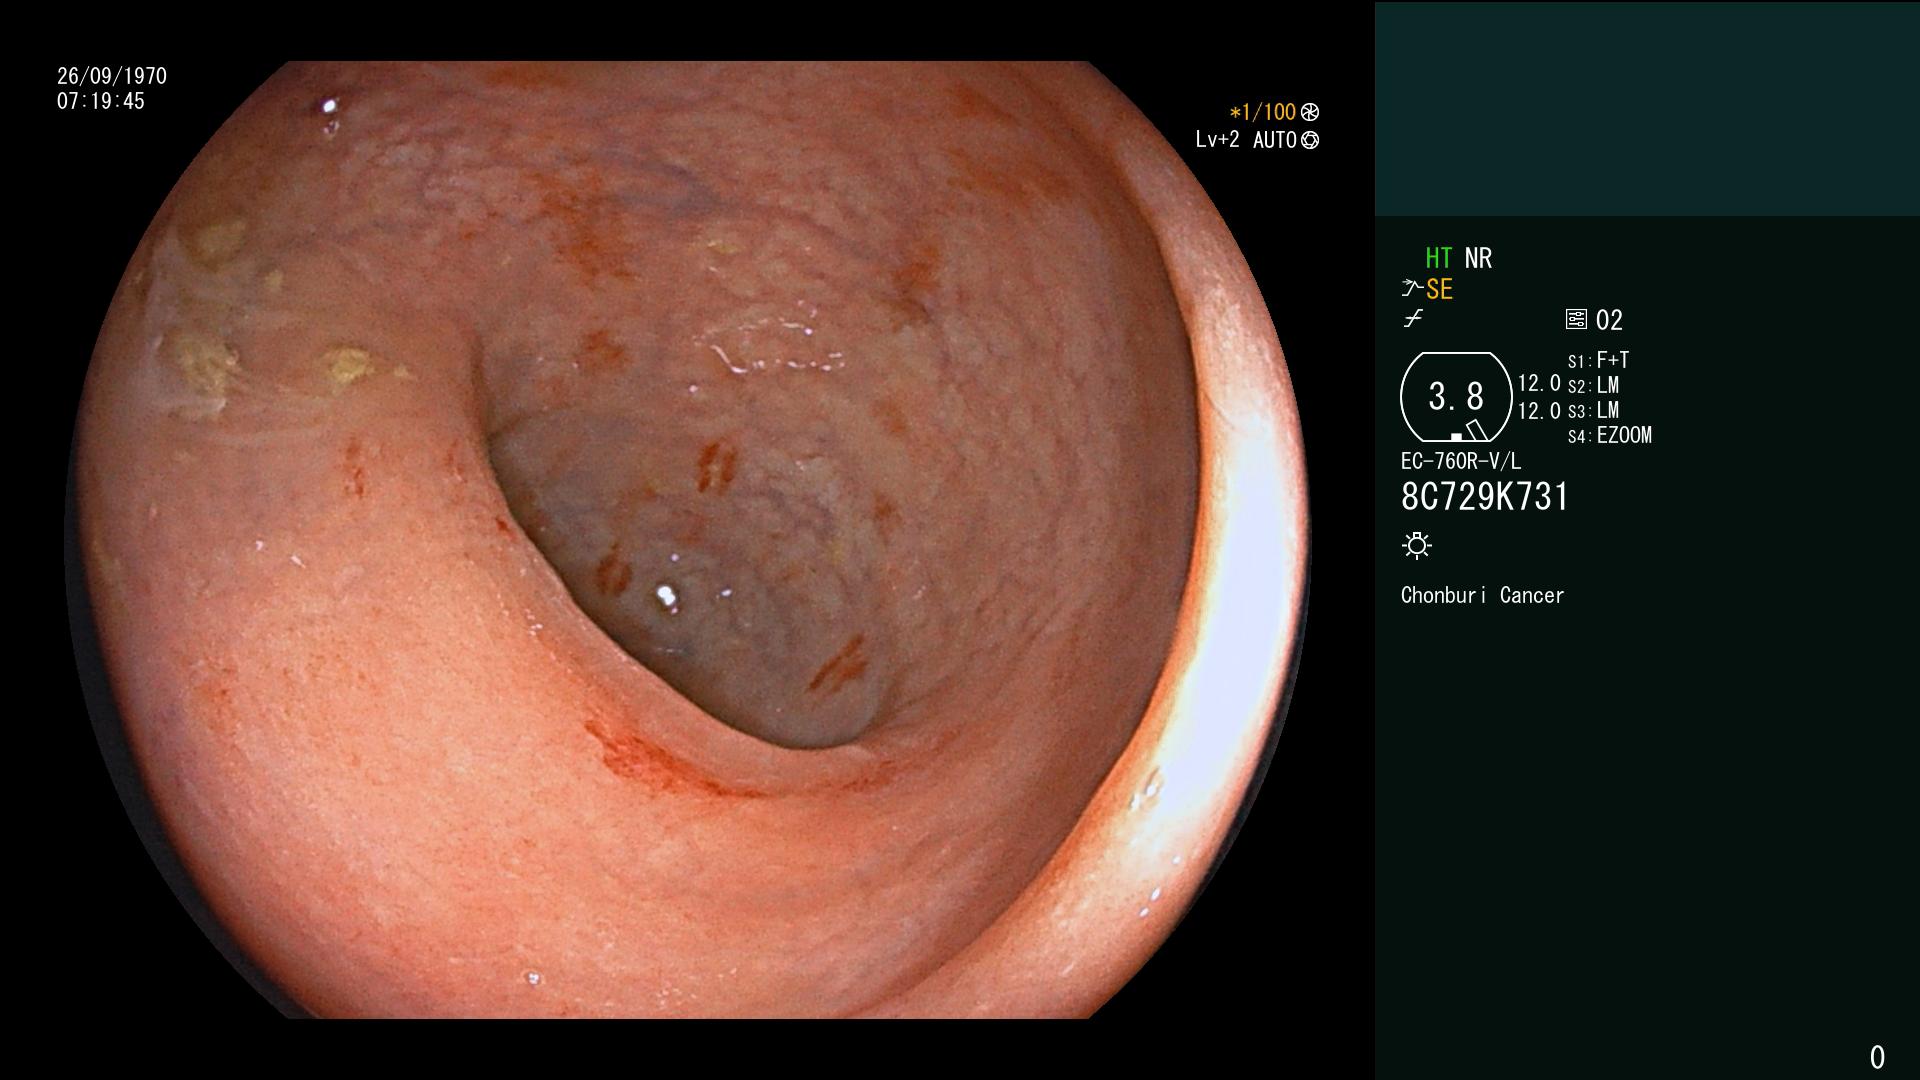Screen dimensions: 1920x1080
Task: Click the S1 F+T switch label
Action: coord(1599,360)
